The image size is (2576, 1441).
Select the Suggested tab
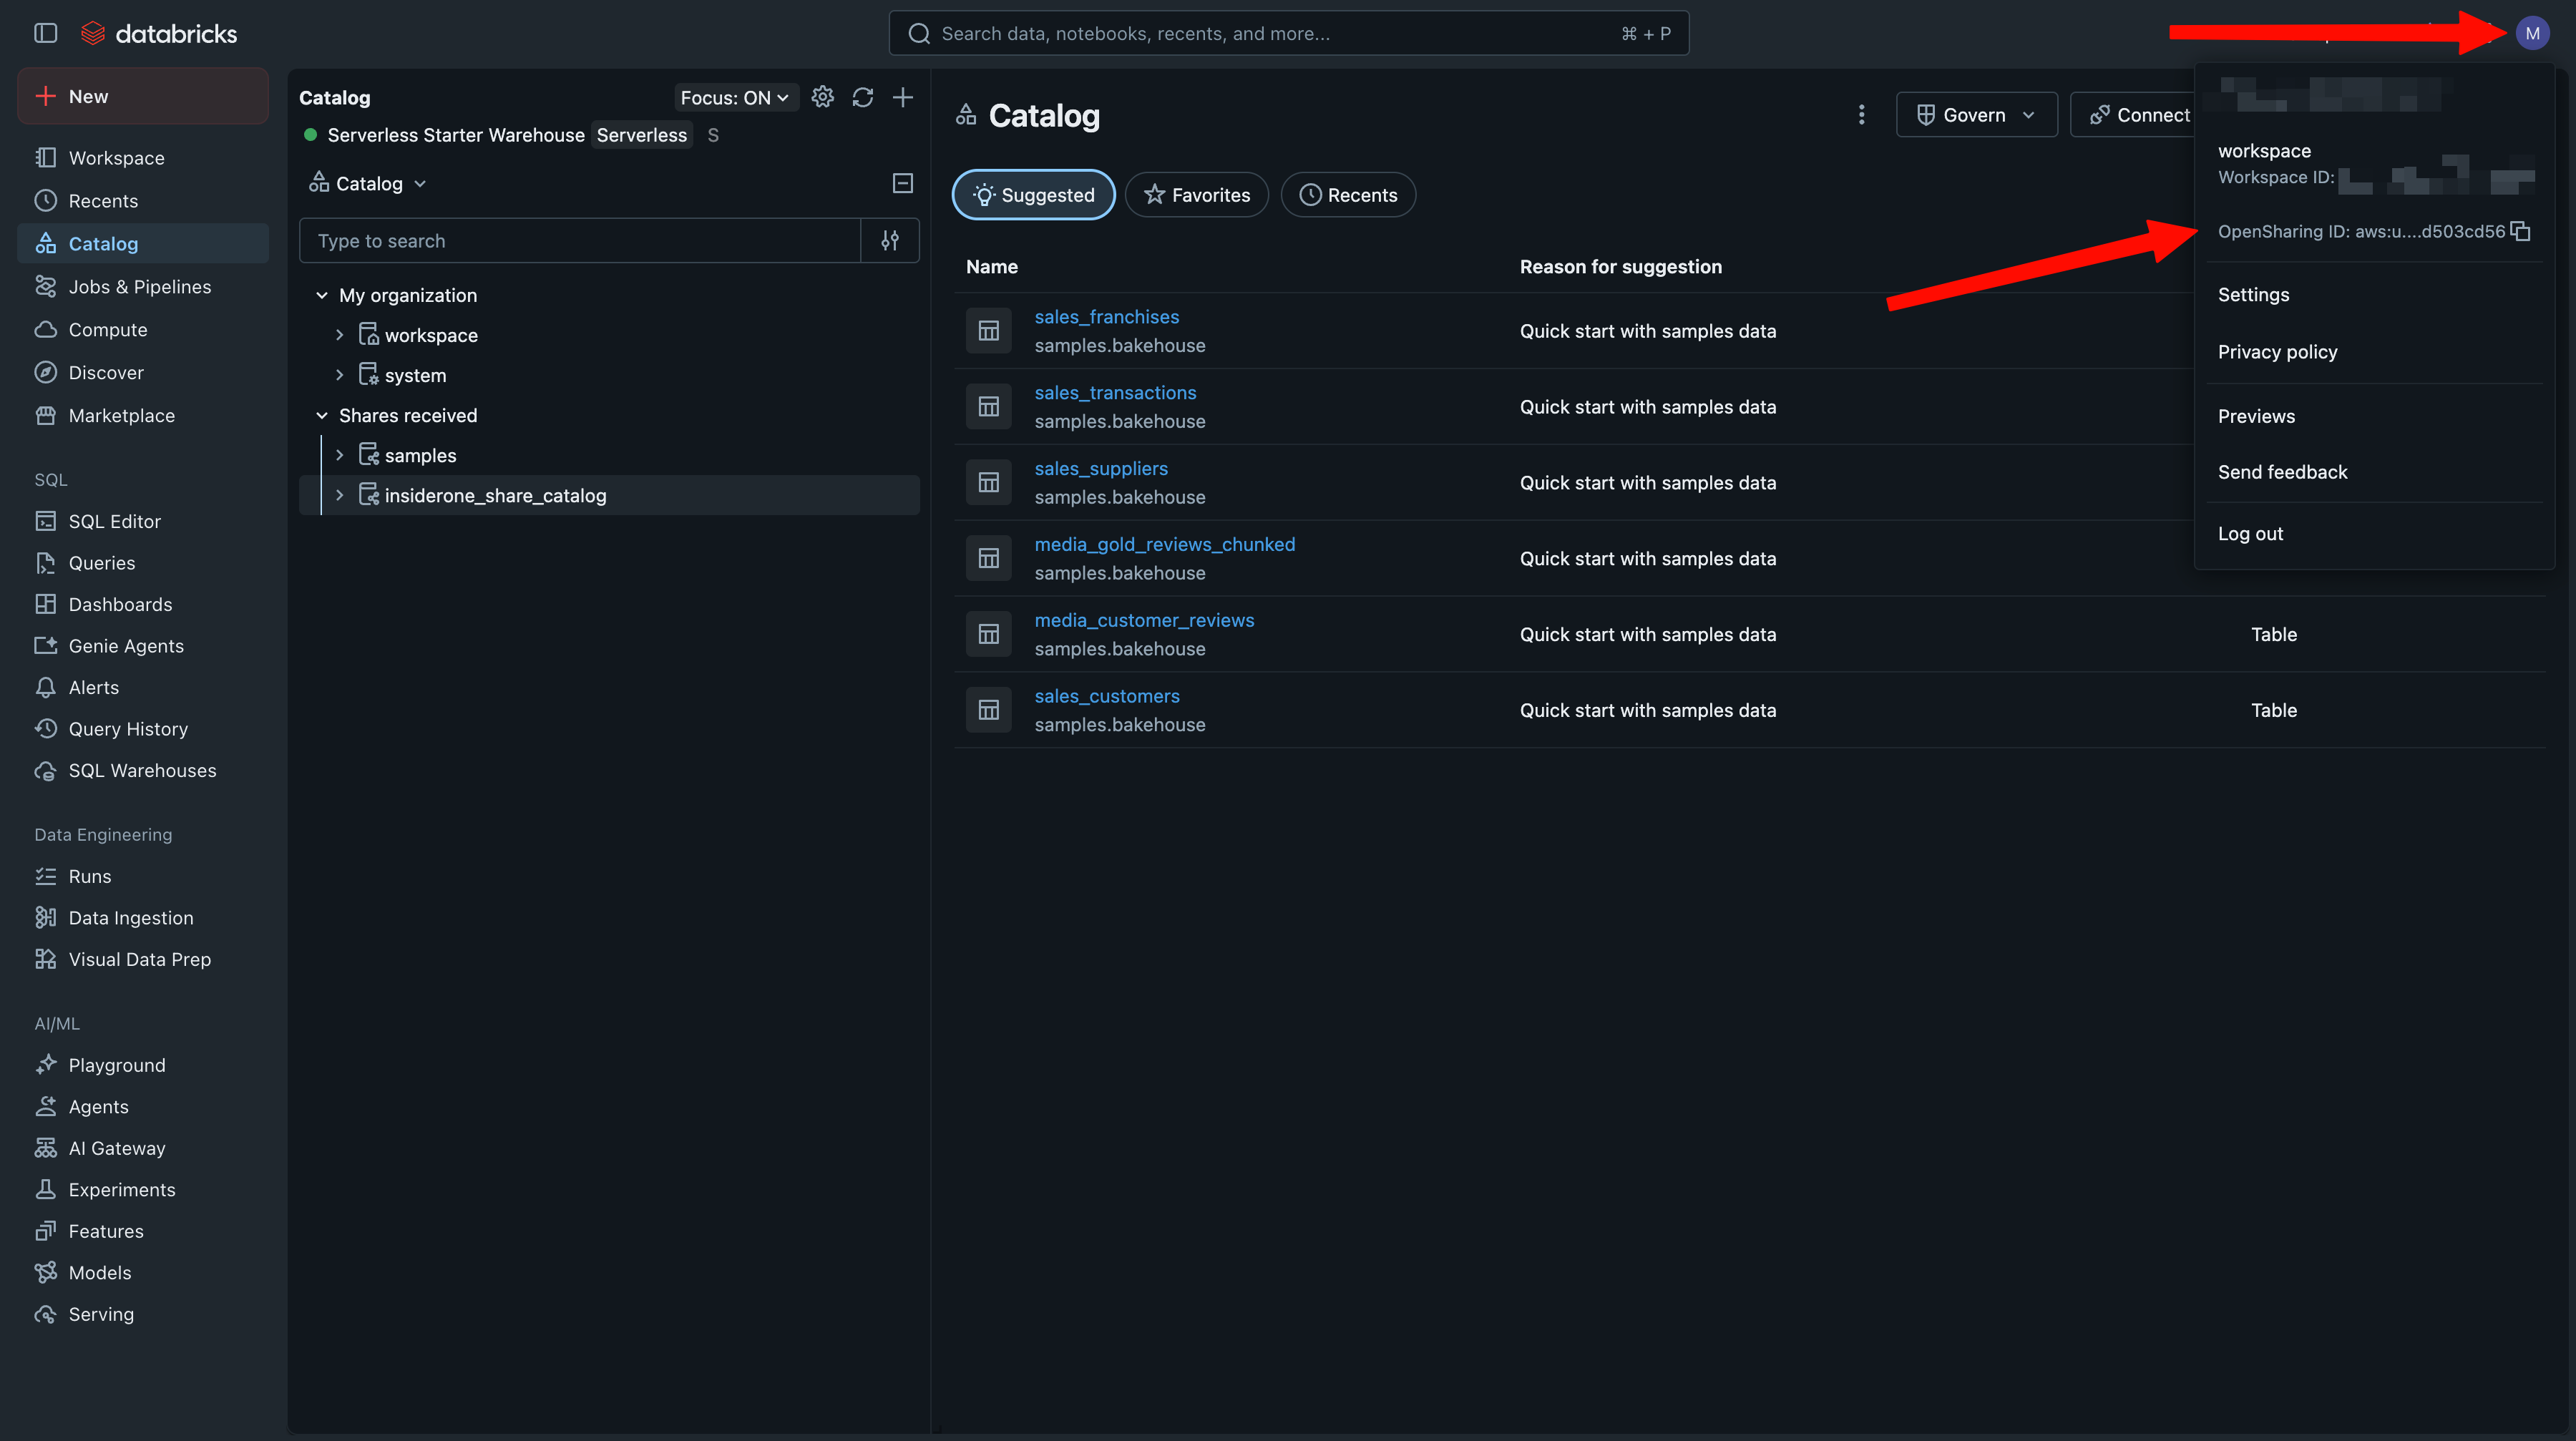click(x=1033, y=195)
